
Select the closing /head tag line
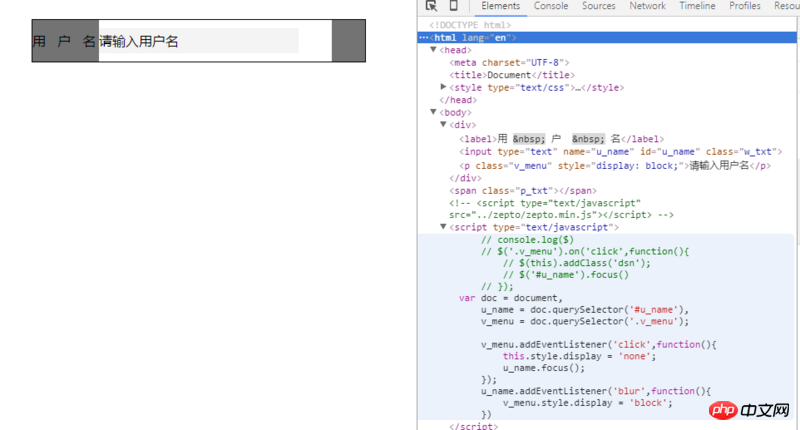click(458, 100)
